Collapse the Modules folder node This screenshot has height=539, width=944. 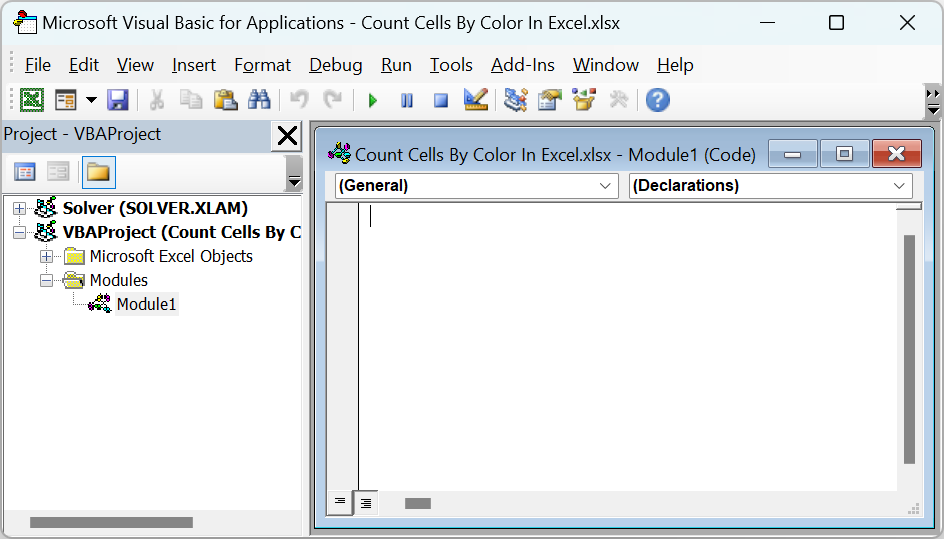(x=46, y=281)
